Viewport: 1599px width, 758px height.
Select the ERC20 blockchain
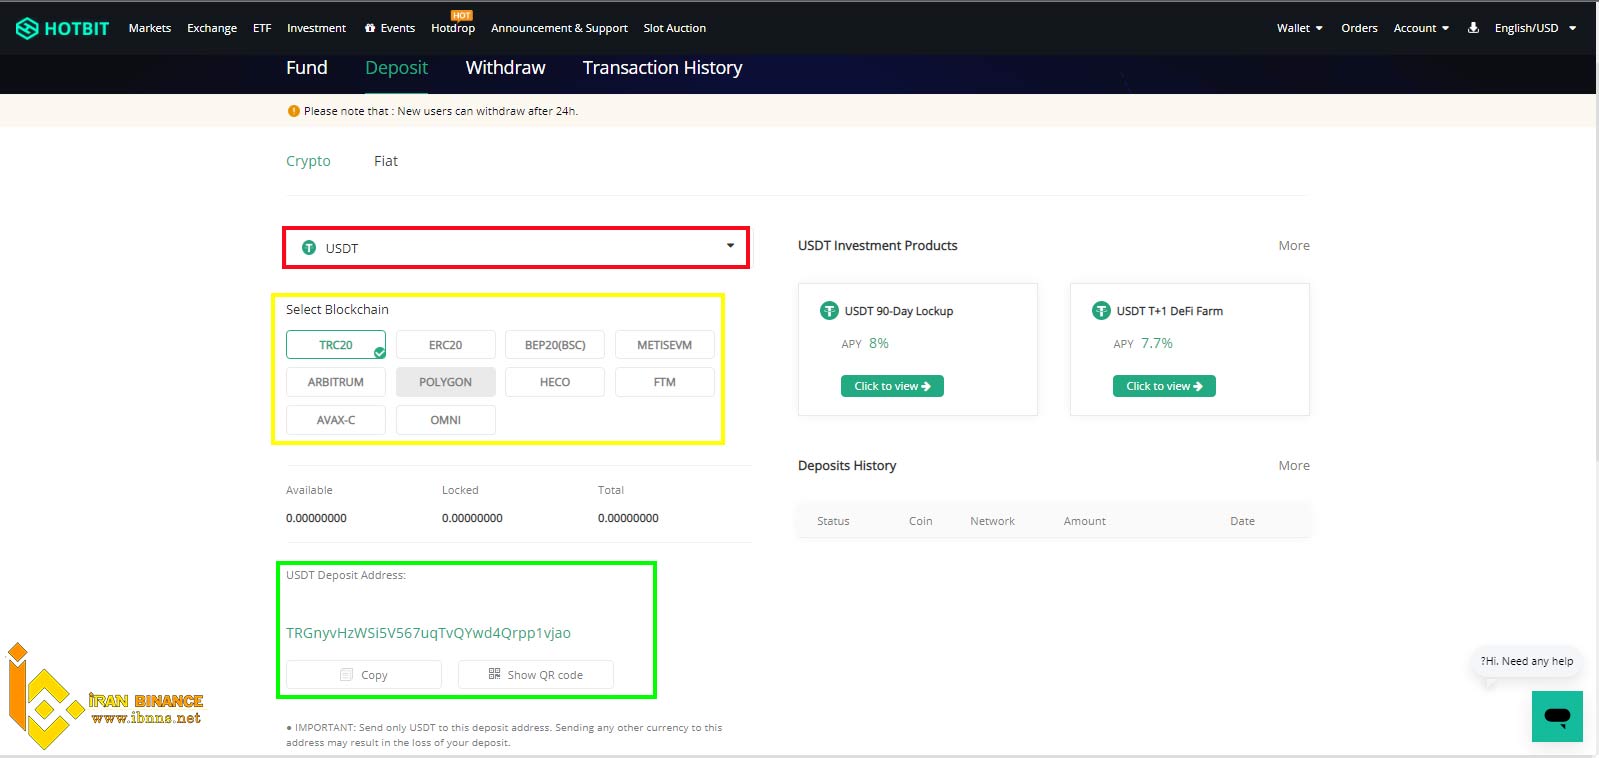(446, 345)
